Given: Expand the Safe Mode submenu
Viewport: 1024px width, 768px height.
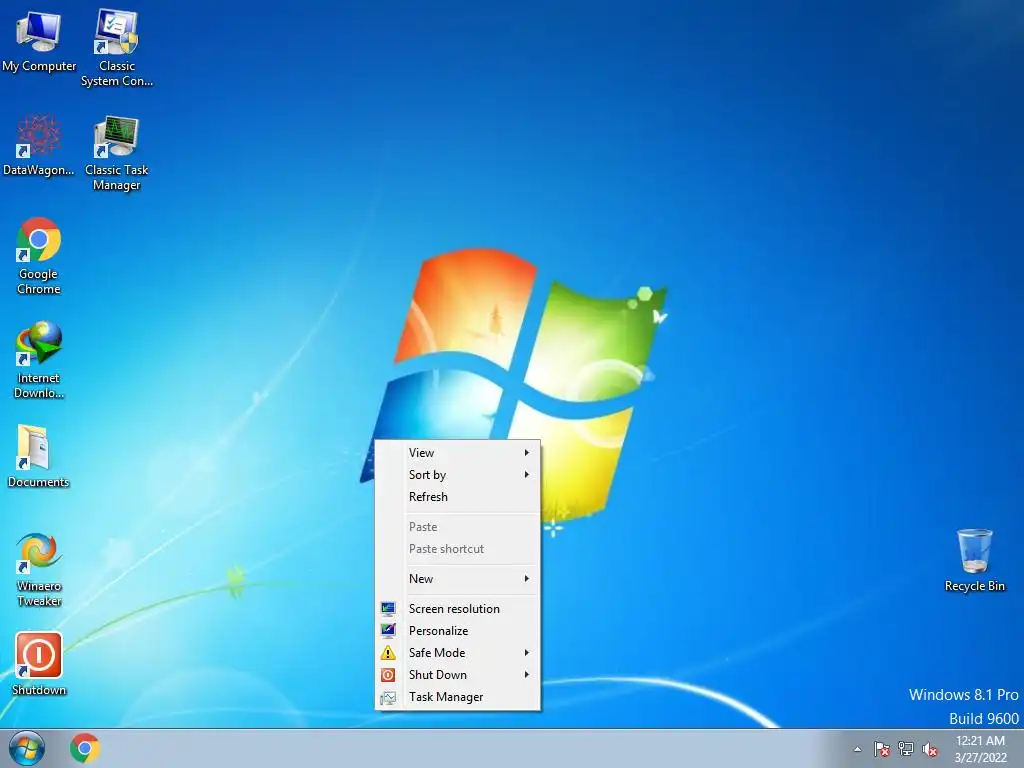Looking at the screenshot, I should click(x=458, y=653).
